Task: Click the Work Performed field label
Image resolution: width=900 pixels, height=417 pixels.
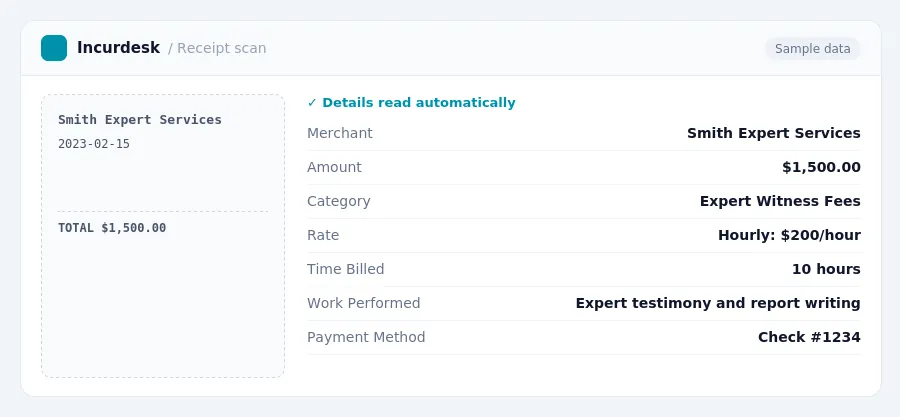Action: point(363,303)
